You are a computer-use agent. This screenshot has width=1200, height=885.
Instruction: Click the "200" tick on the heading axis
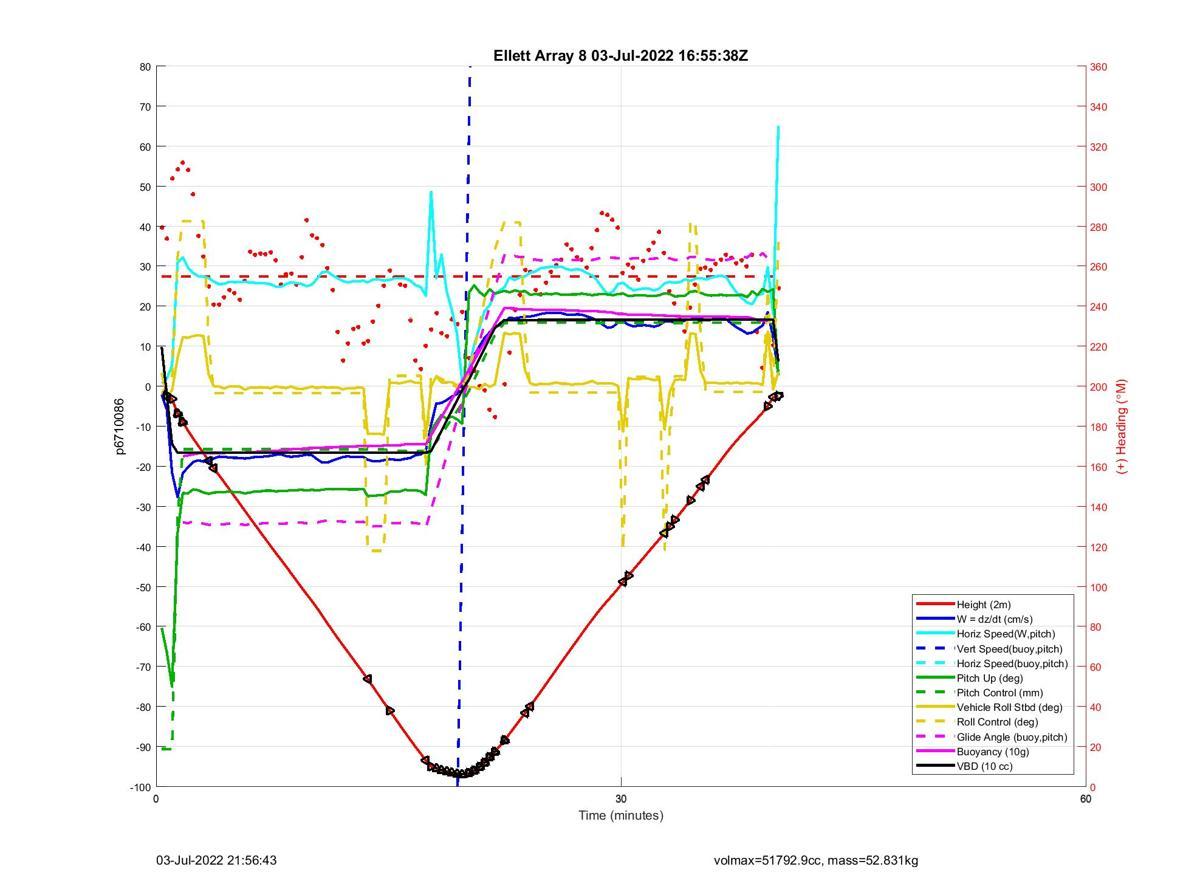tap(1098, 387)
